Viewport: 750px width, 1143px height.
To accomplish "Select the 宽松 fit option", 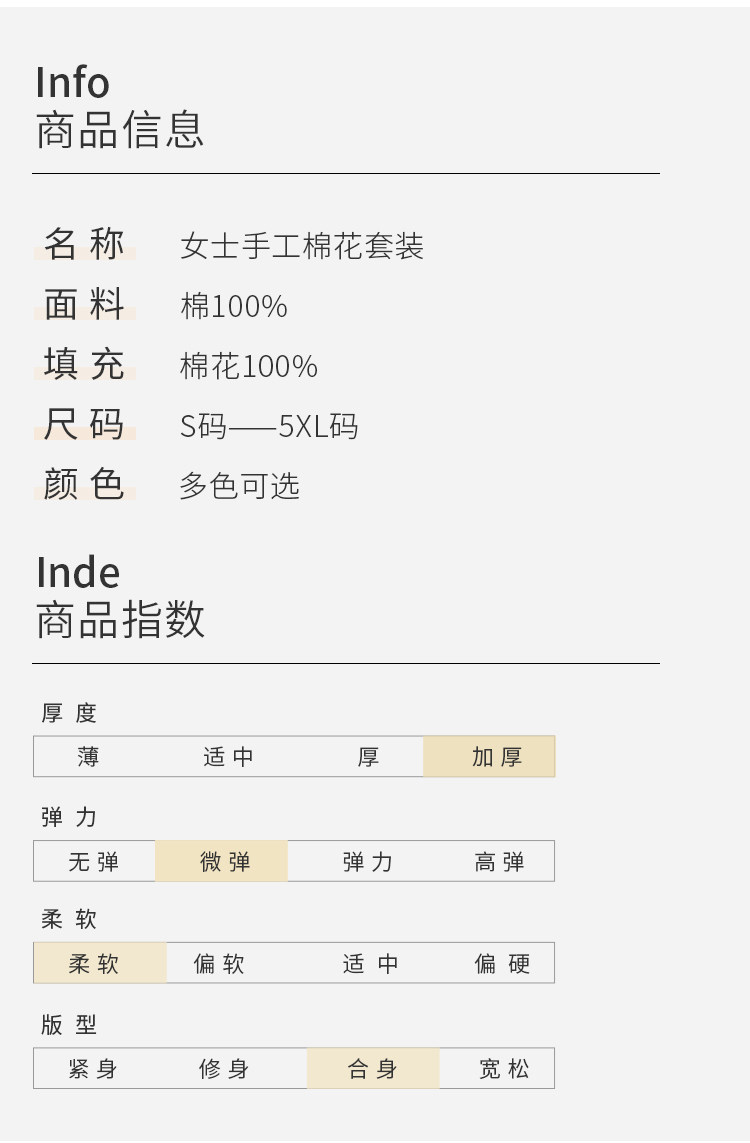I will [504, 1069].
